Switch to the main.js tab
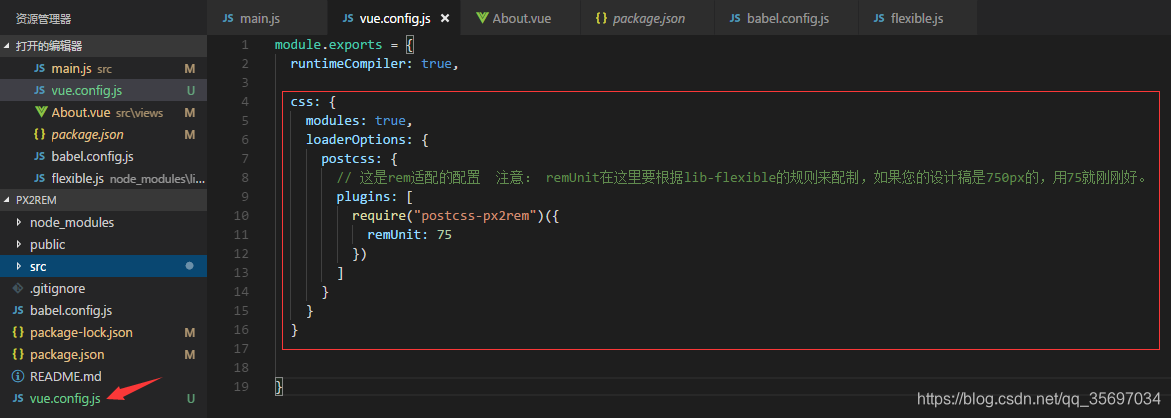1171x418 pixels. [x=267, y=18]
